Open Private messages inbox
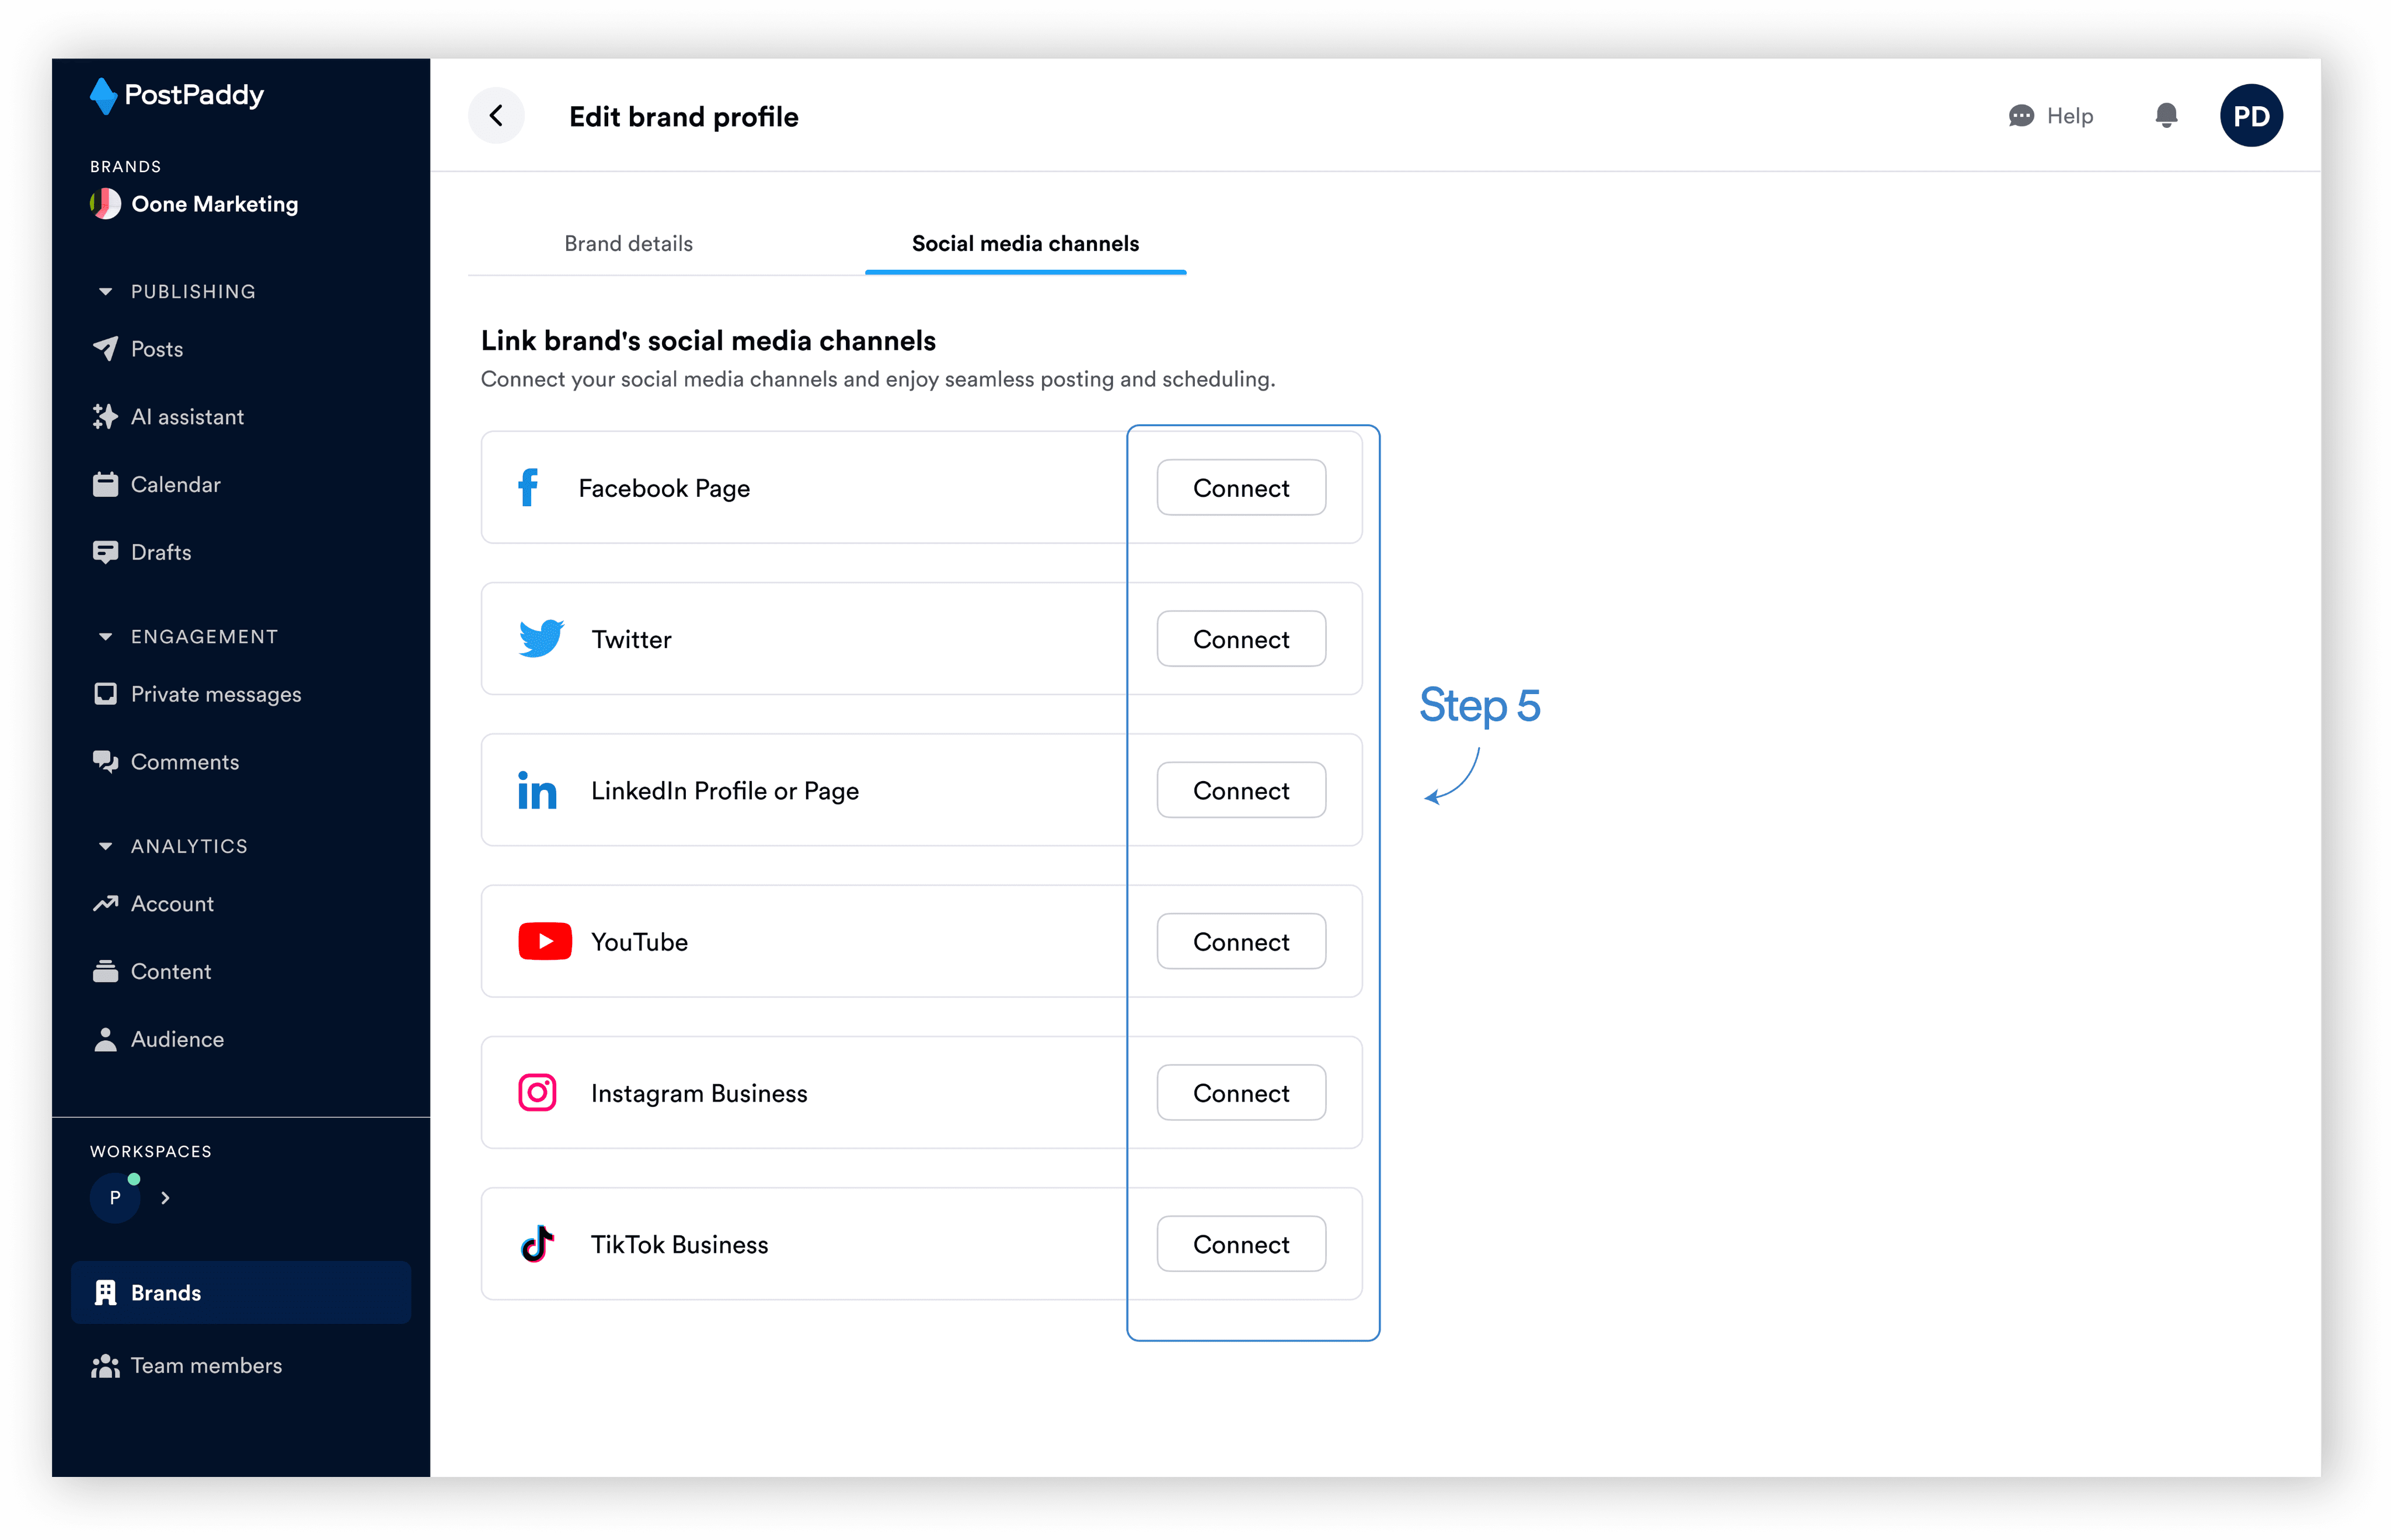Viewport: 2391px width, 1540px height. tap(215, 695)
